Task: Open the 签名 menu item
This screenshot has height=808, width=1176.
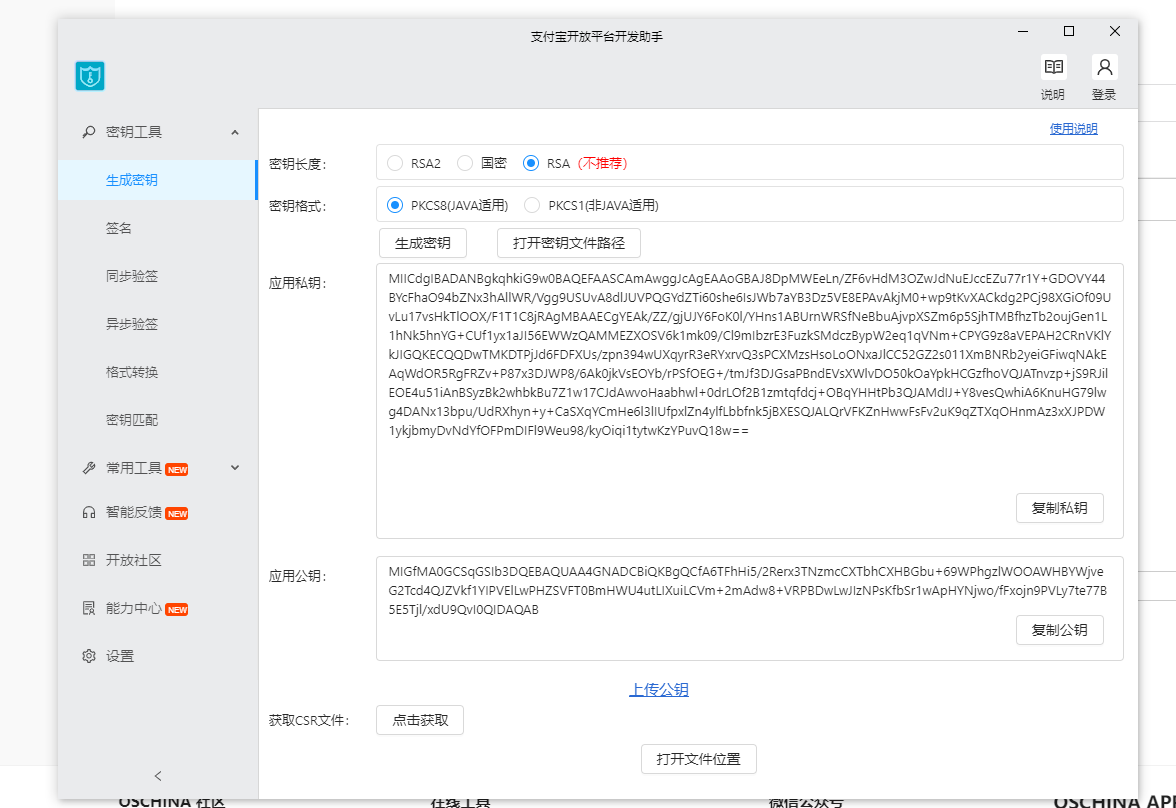Action: pyautogui.click(x=158, y=228)
